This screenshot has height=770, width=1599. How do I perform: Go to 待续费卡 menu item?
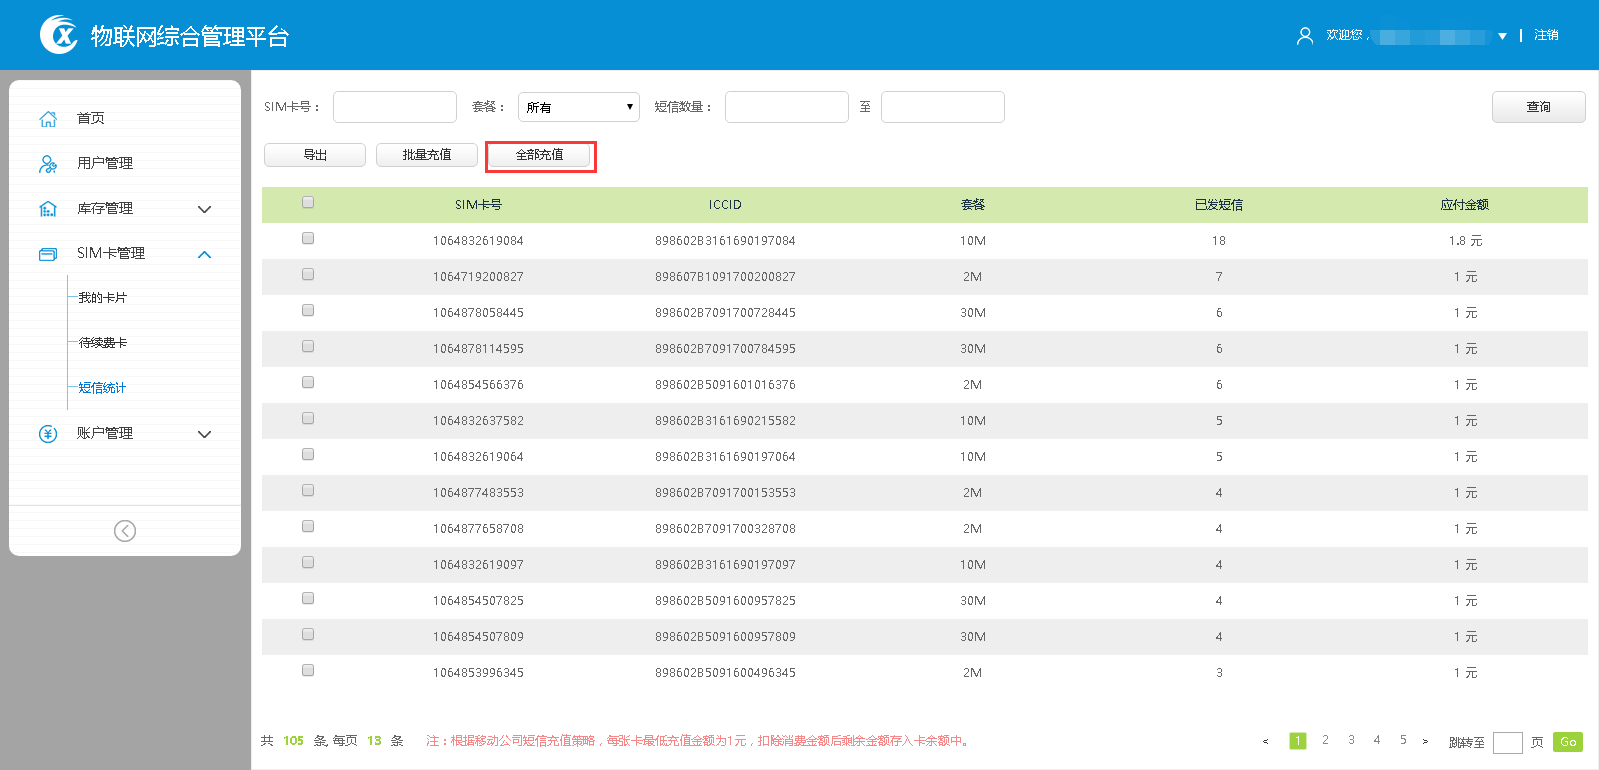point(103,343)
